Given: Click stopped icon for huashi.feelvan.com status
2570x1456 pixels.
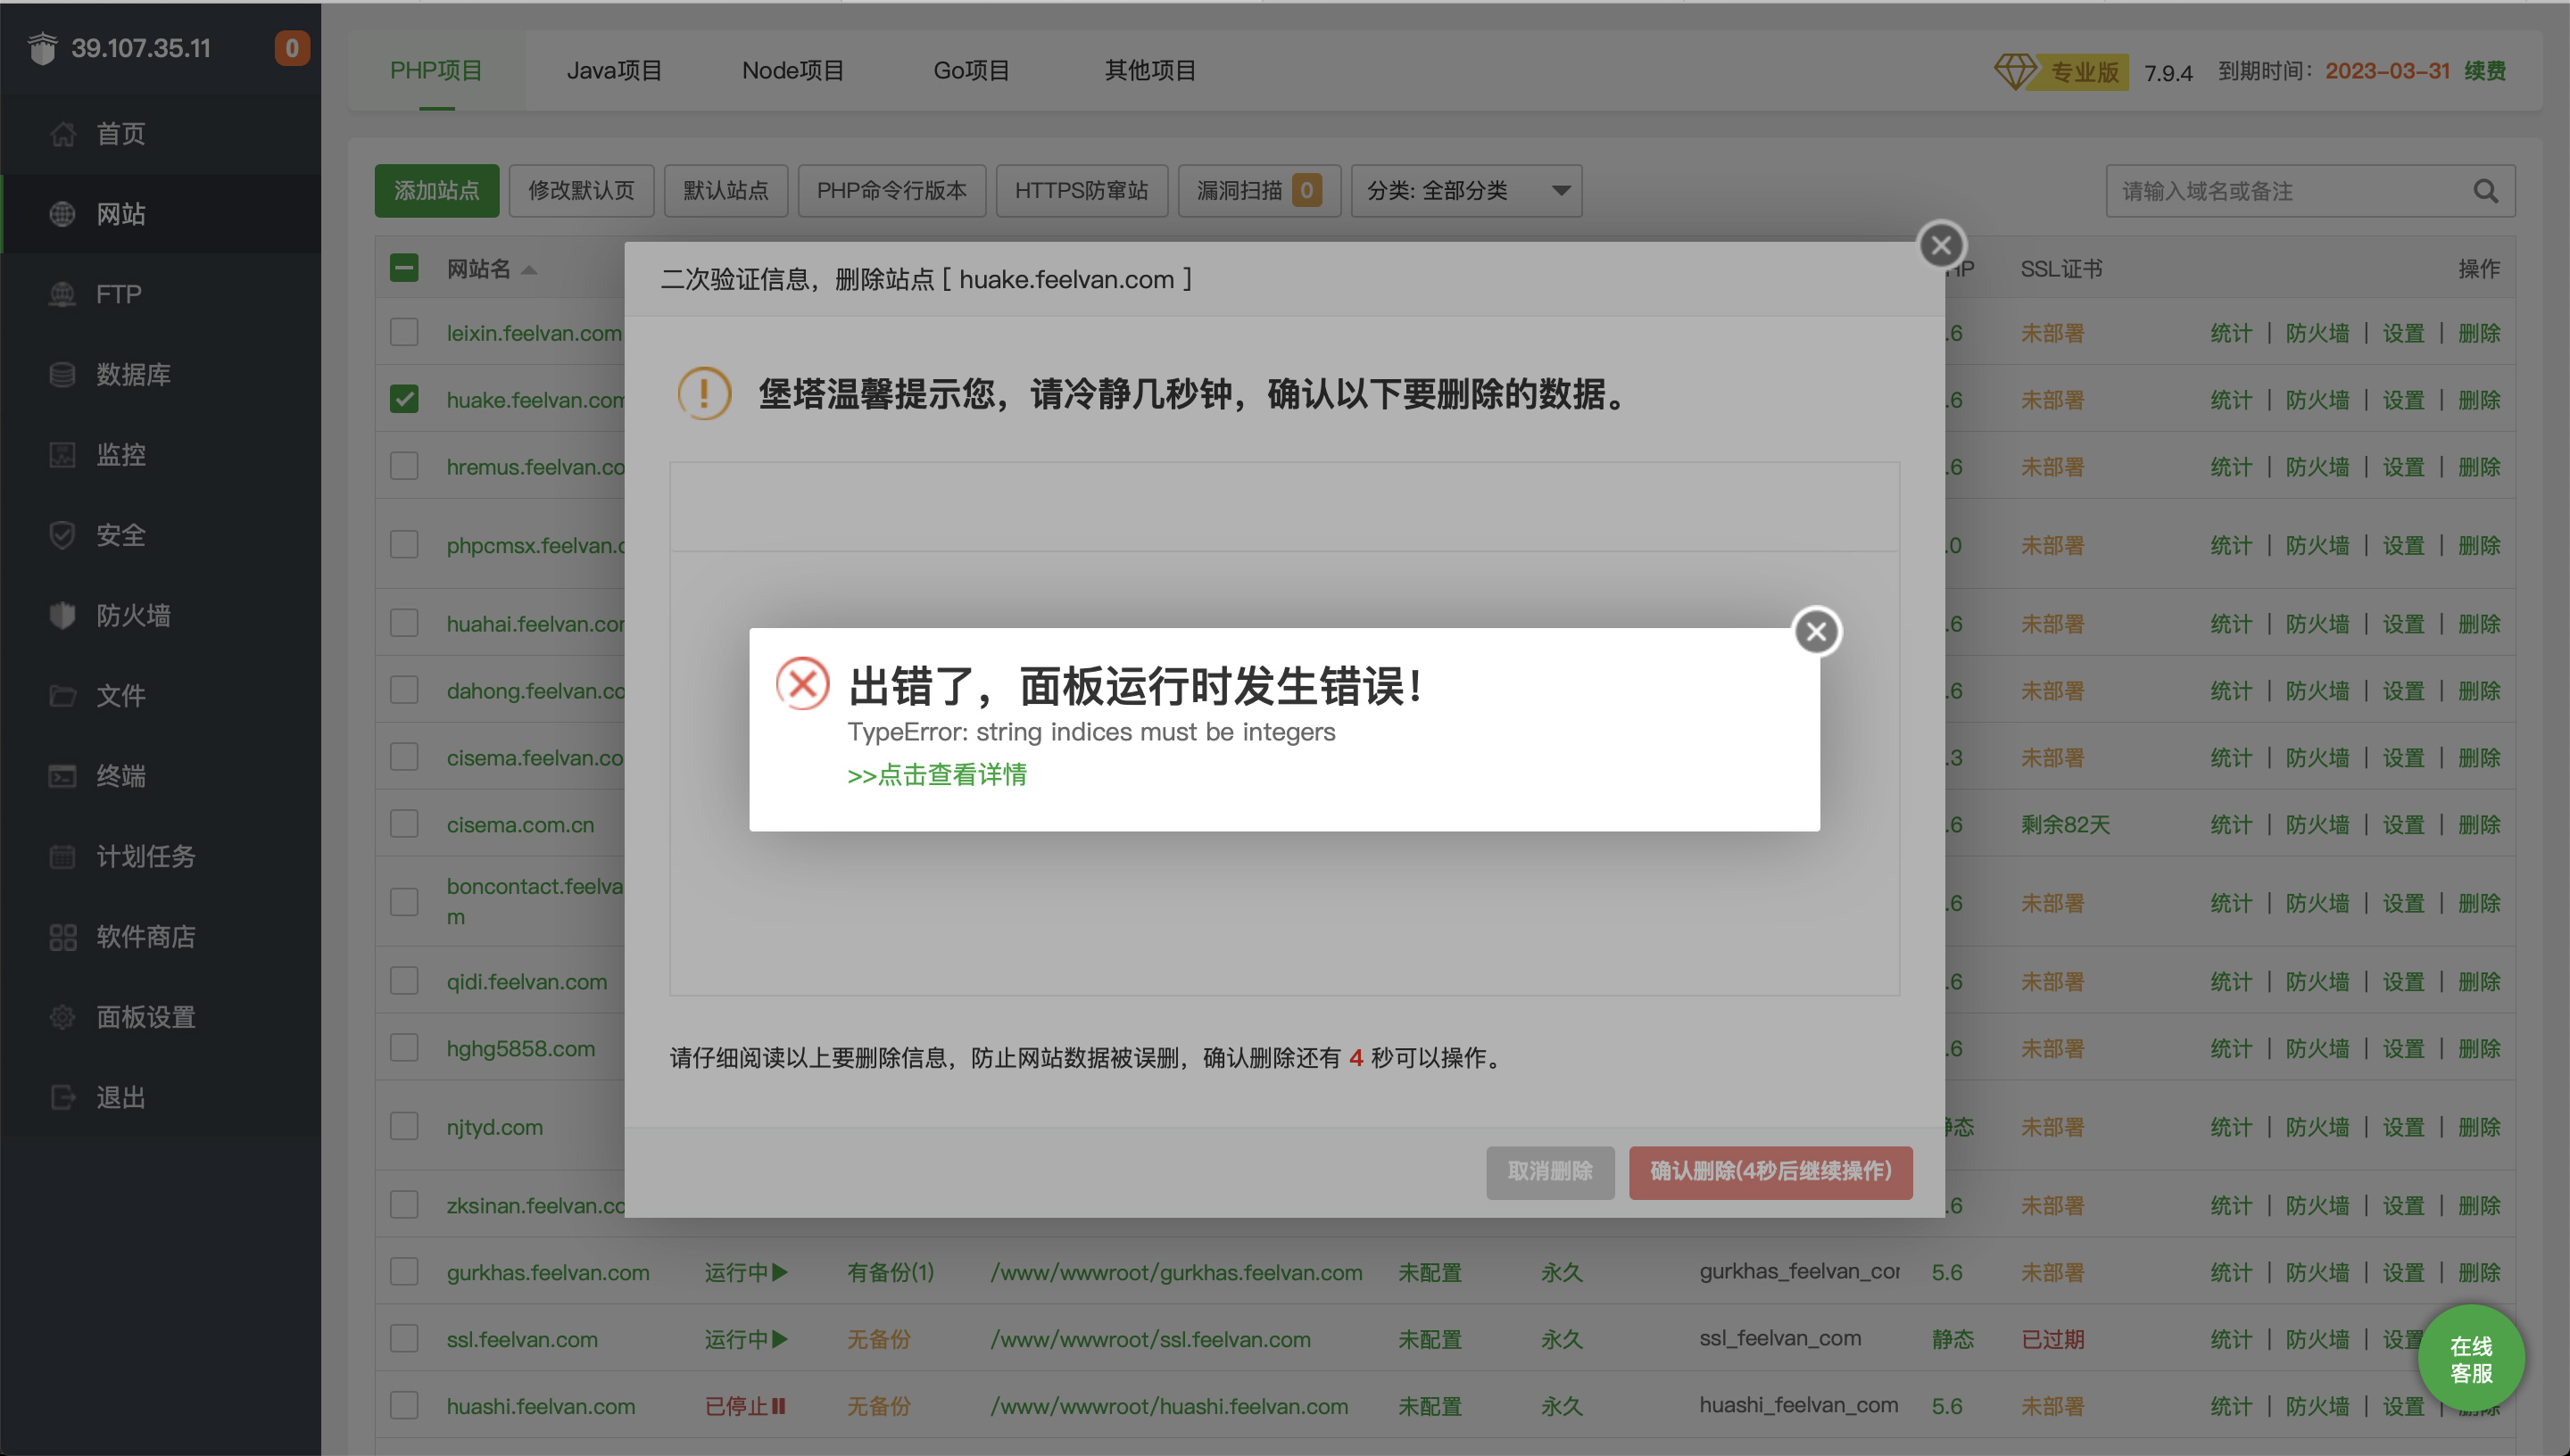Looking at the screenshot, I should [x=779, y=1406].
